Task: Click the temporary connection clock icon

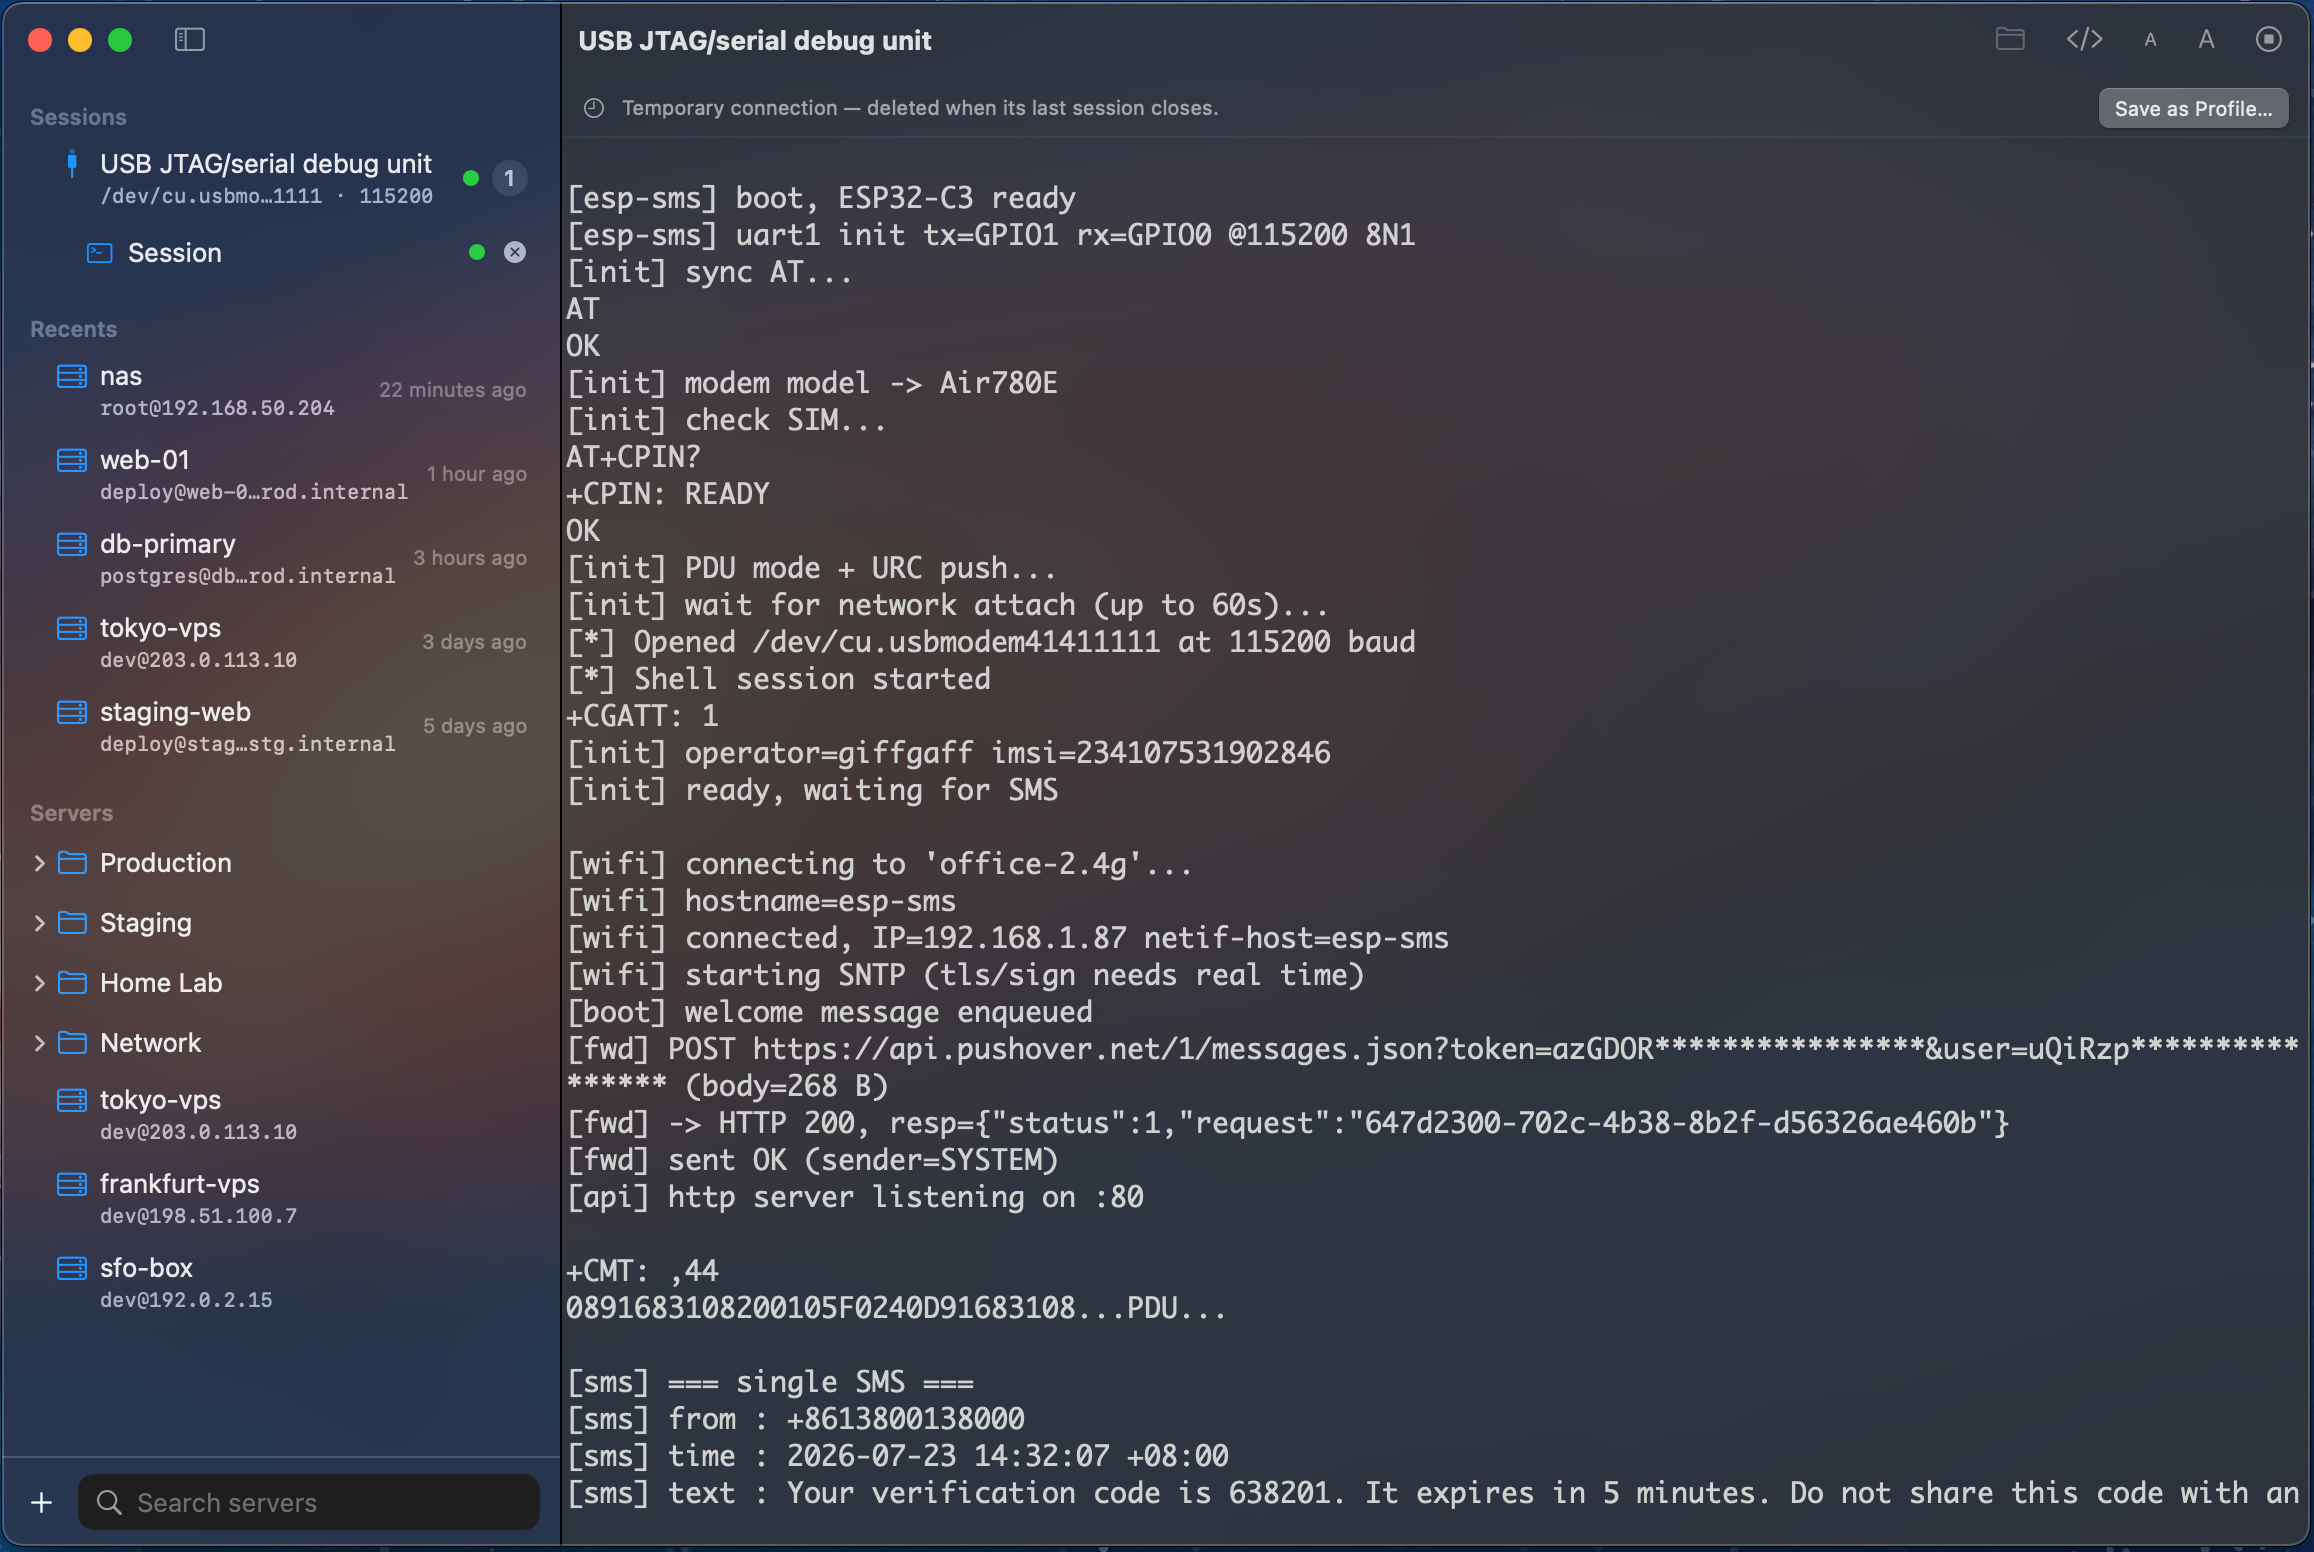Action: (594, 108)
